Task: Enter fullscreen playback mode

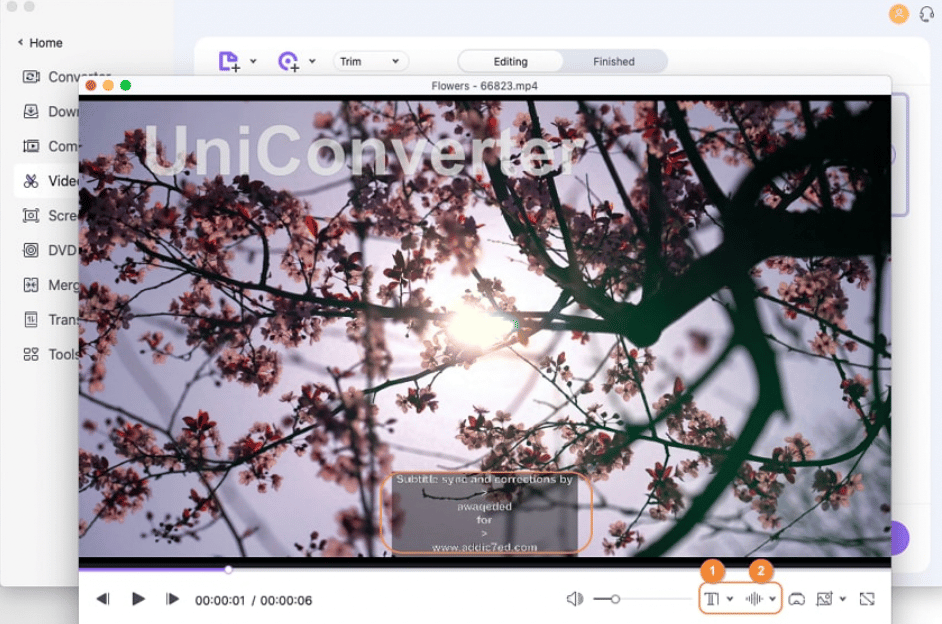Action: tap(866, 598)
